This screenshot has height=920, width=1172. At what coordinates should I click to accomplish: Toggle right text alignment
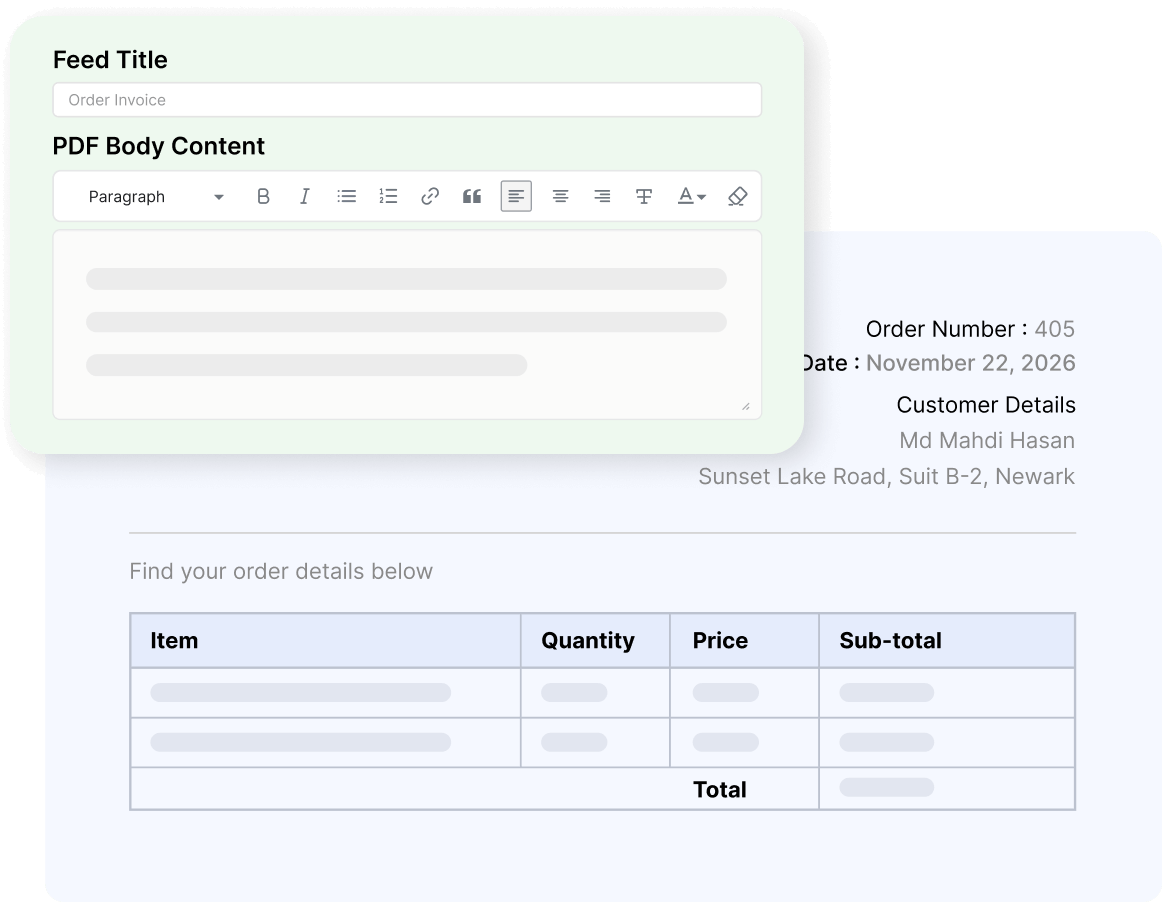pos(602,196)
